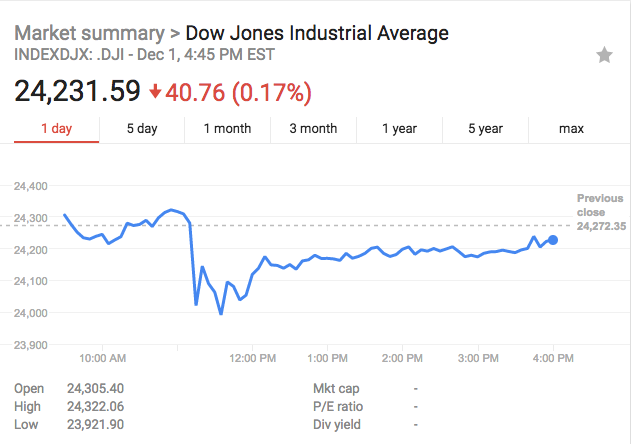
Task: Select the 1 day tab
Action: pos(57,128)
